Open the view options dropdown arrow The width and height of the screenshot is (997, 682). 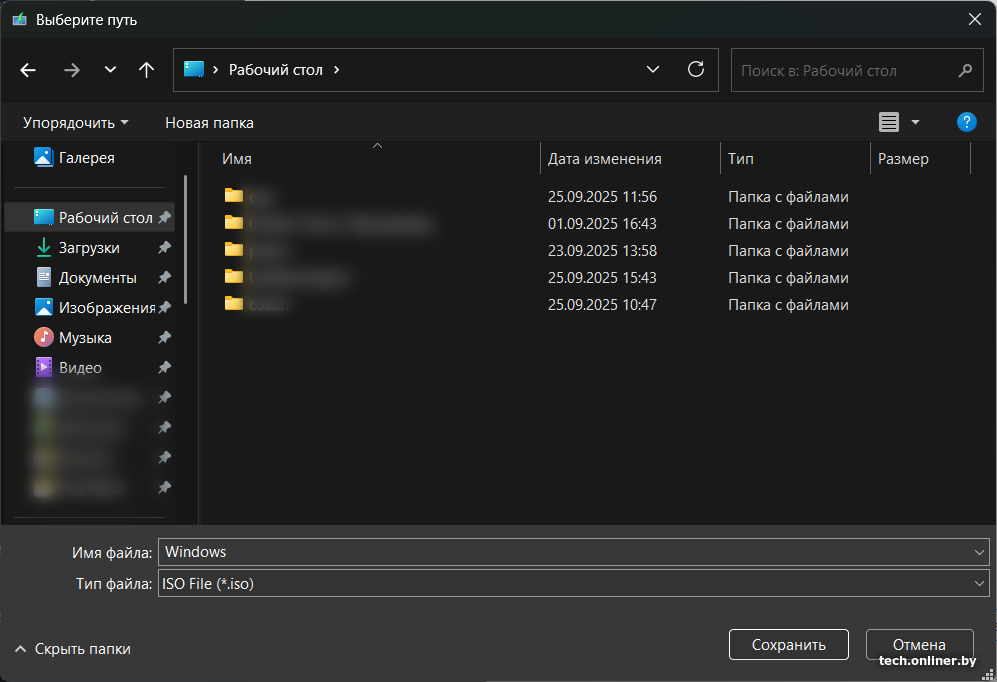(x=915, y=122)
